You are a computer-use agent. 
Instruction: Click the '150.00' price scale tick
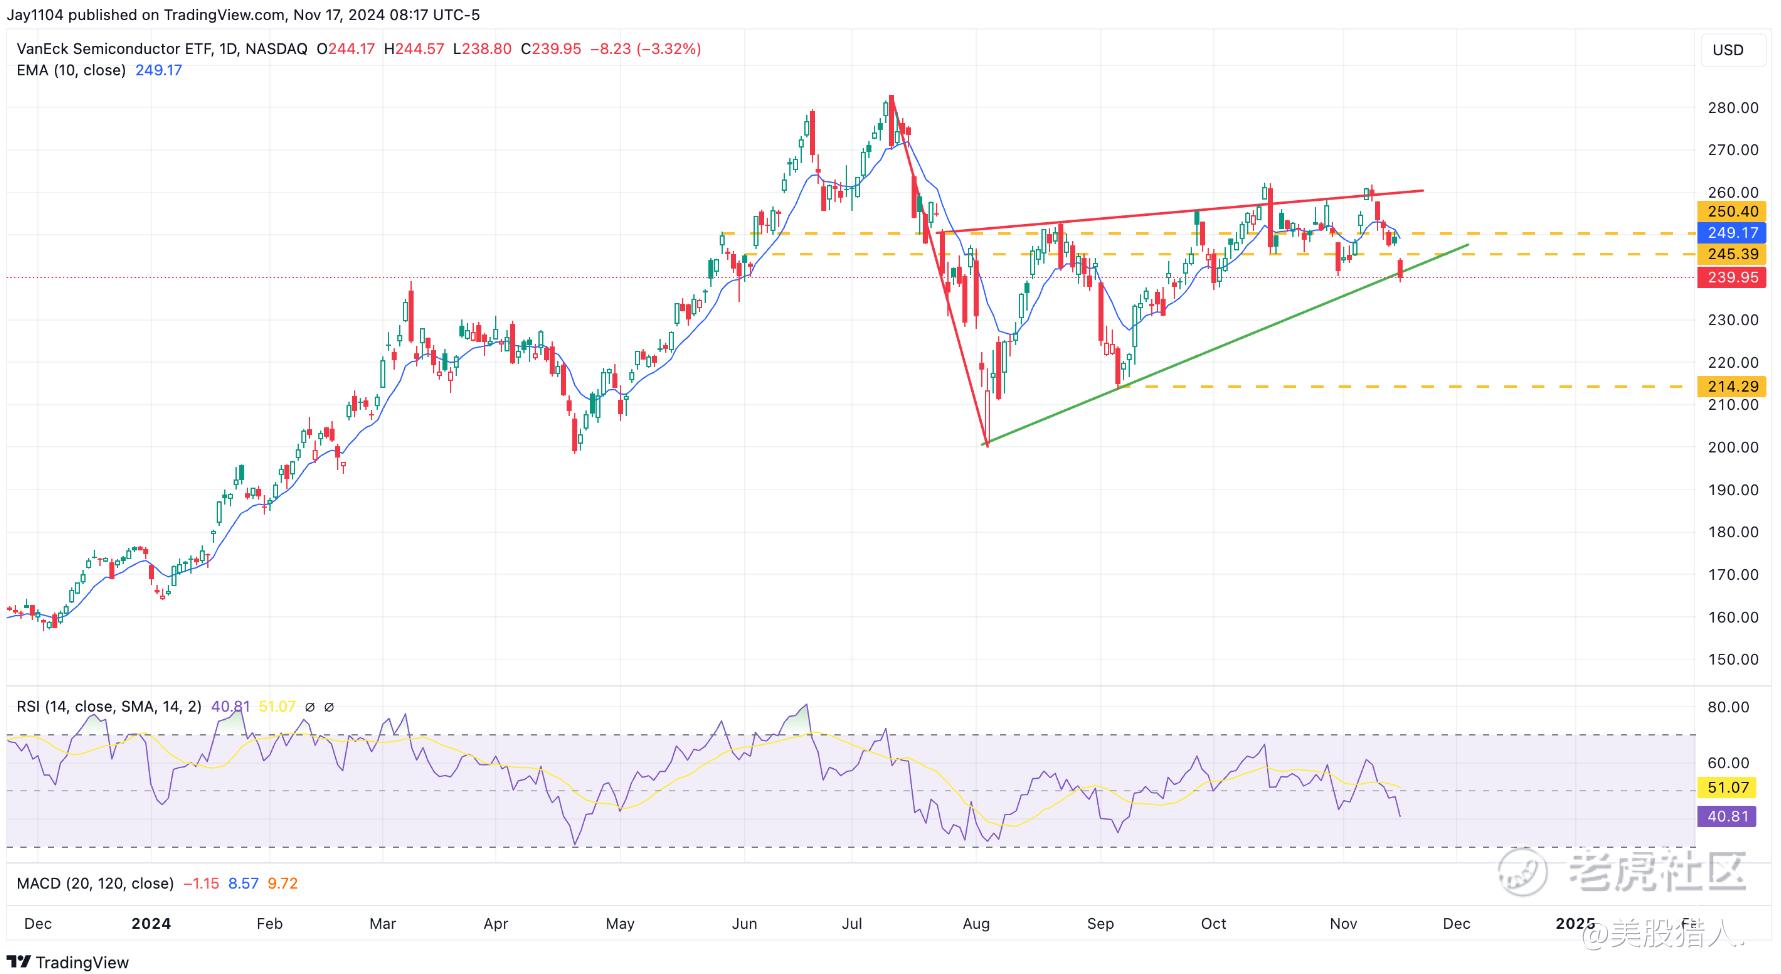tap(1734, 659)
